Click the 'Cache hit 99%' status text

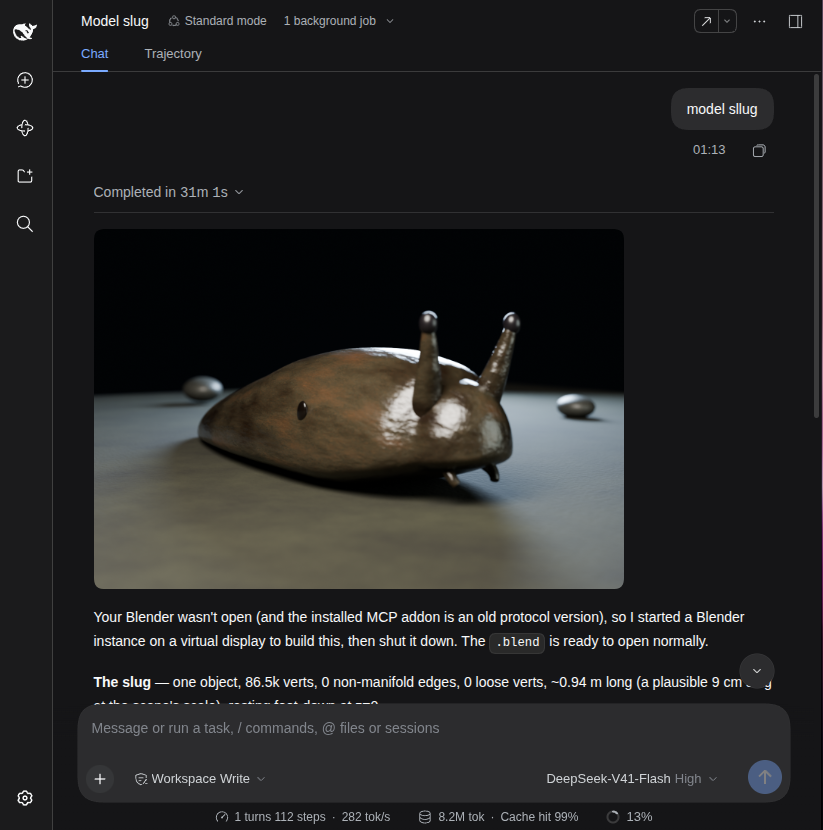click(539, 817)
